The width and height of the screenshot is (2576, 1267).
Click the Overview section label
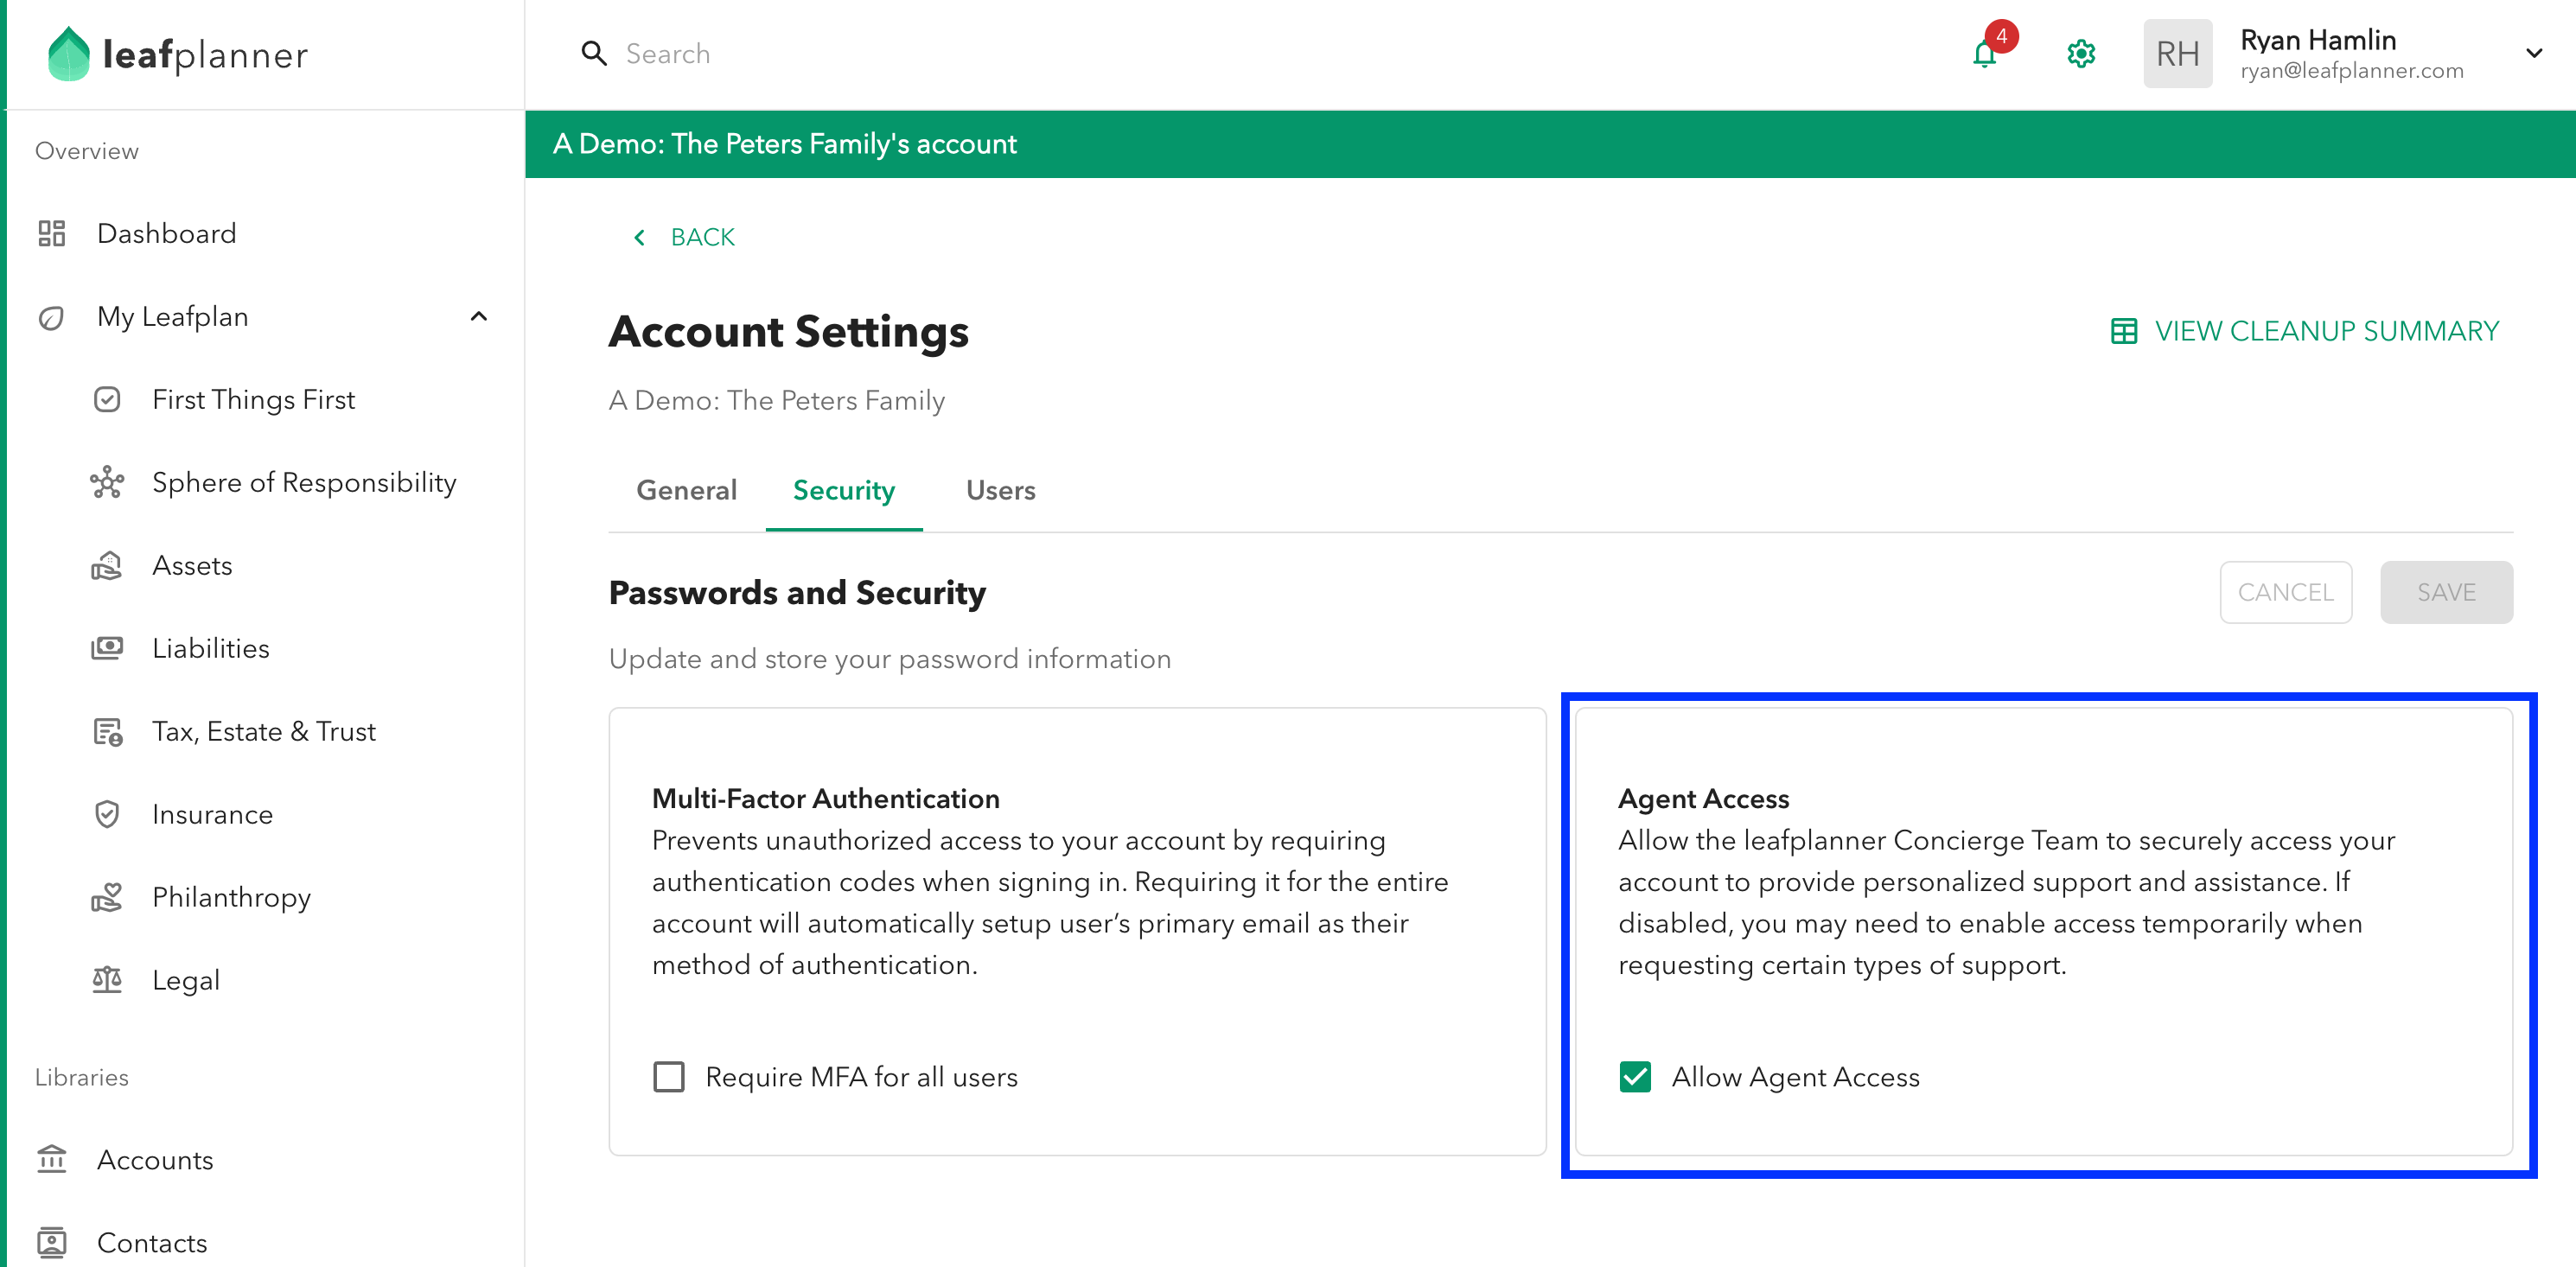[87, 151]
